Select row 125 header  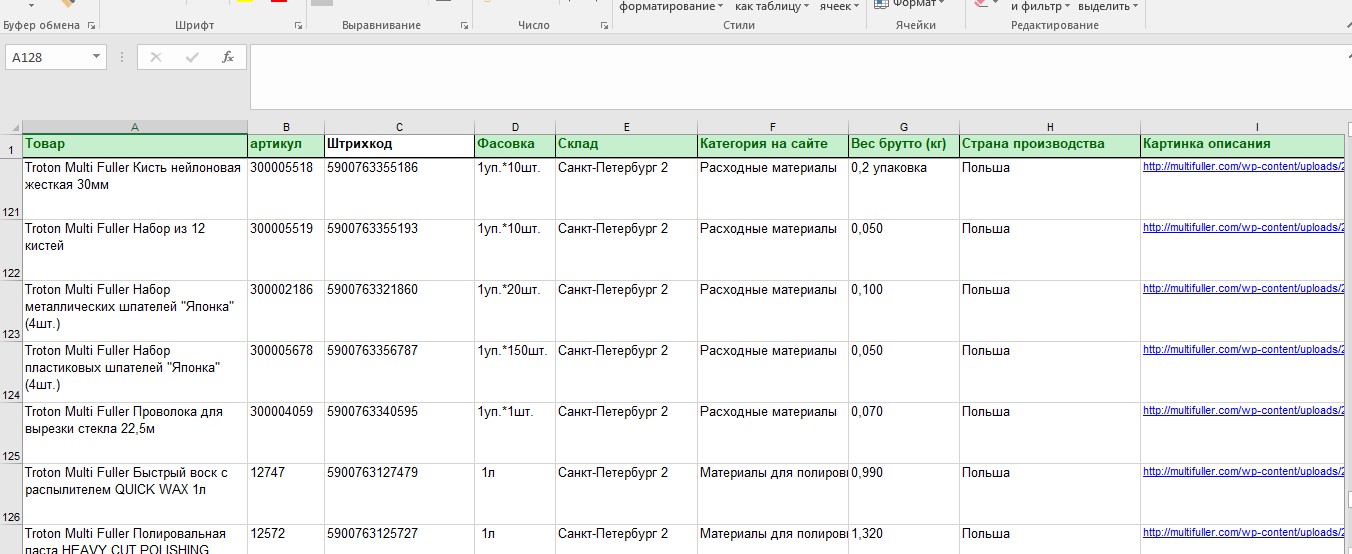[x=11, y=432]
